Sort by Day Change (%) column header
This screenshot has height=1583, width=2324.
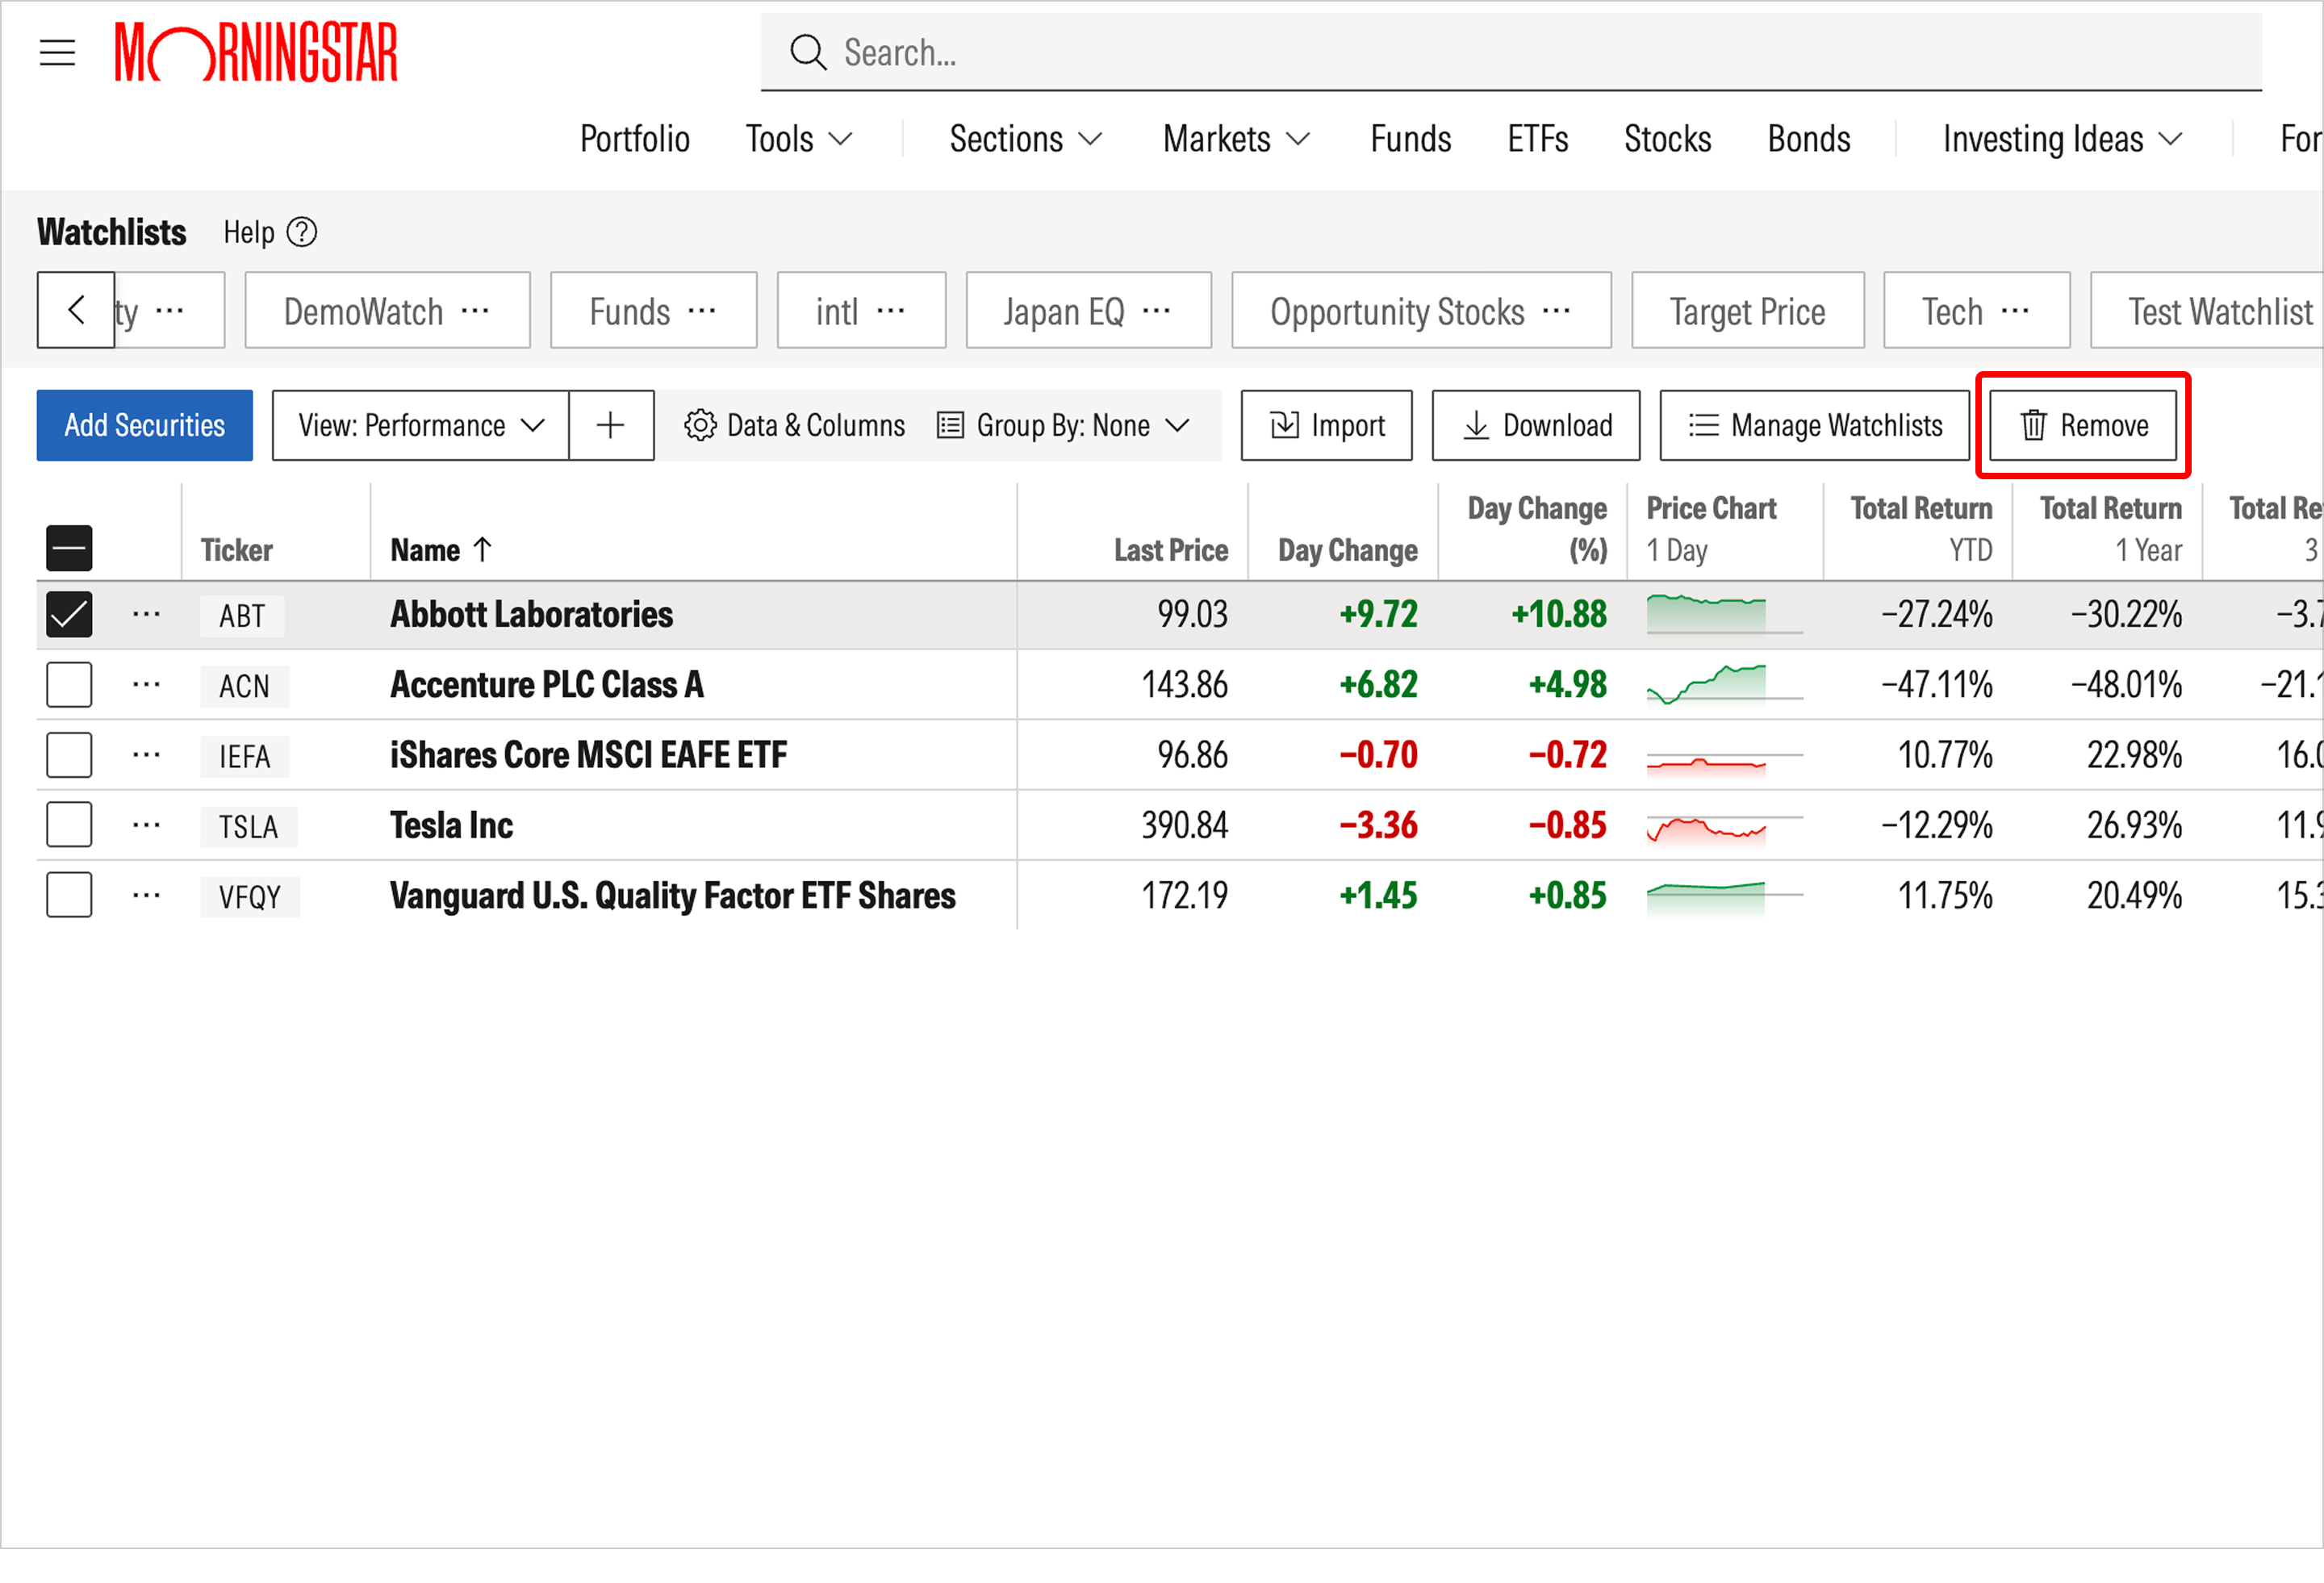tap(1537, 529)
